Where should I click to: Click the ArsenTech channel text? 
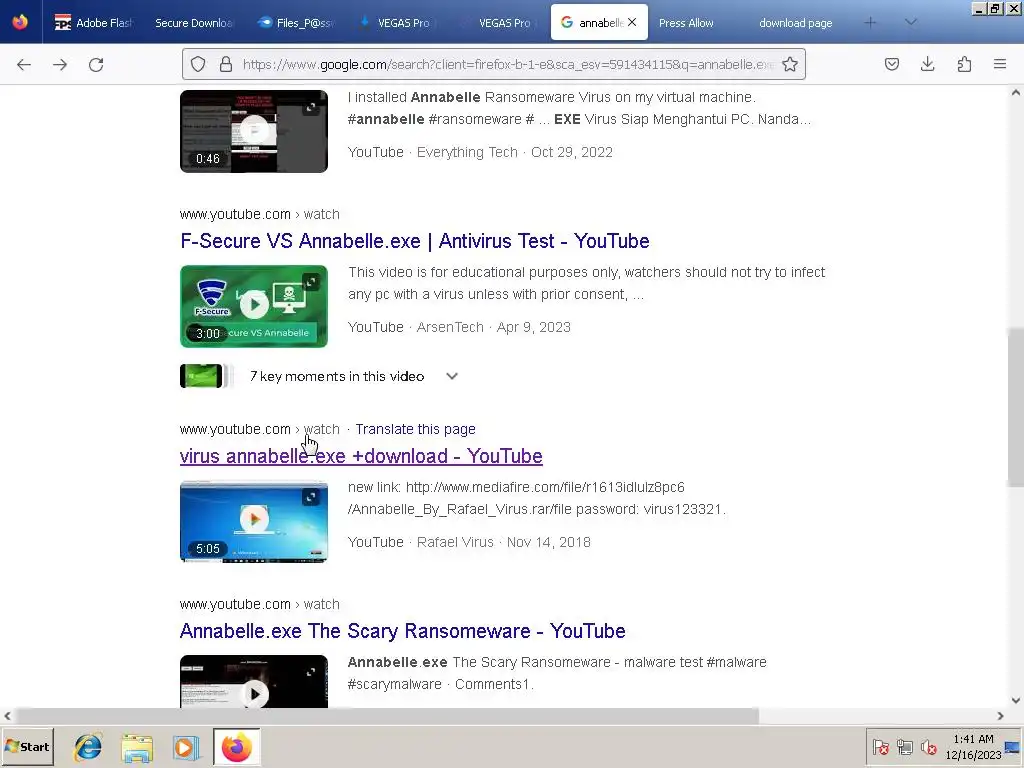point(450,327)
